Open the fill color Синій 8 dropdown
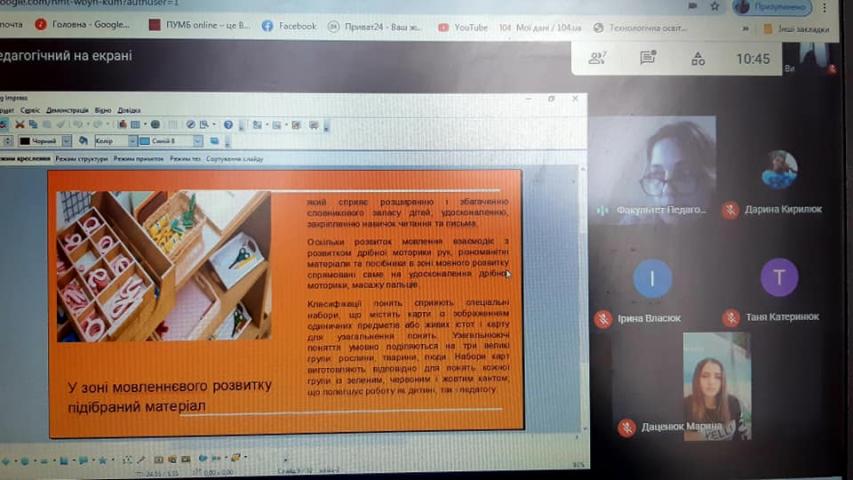Viewport: 853px width, 480px height. (197, 141)
